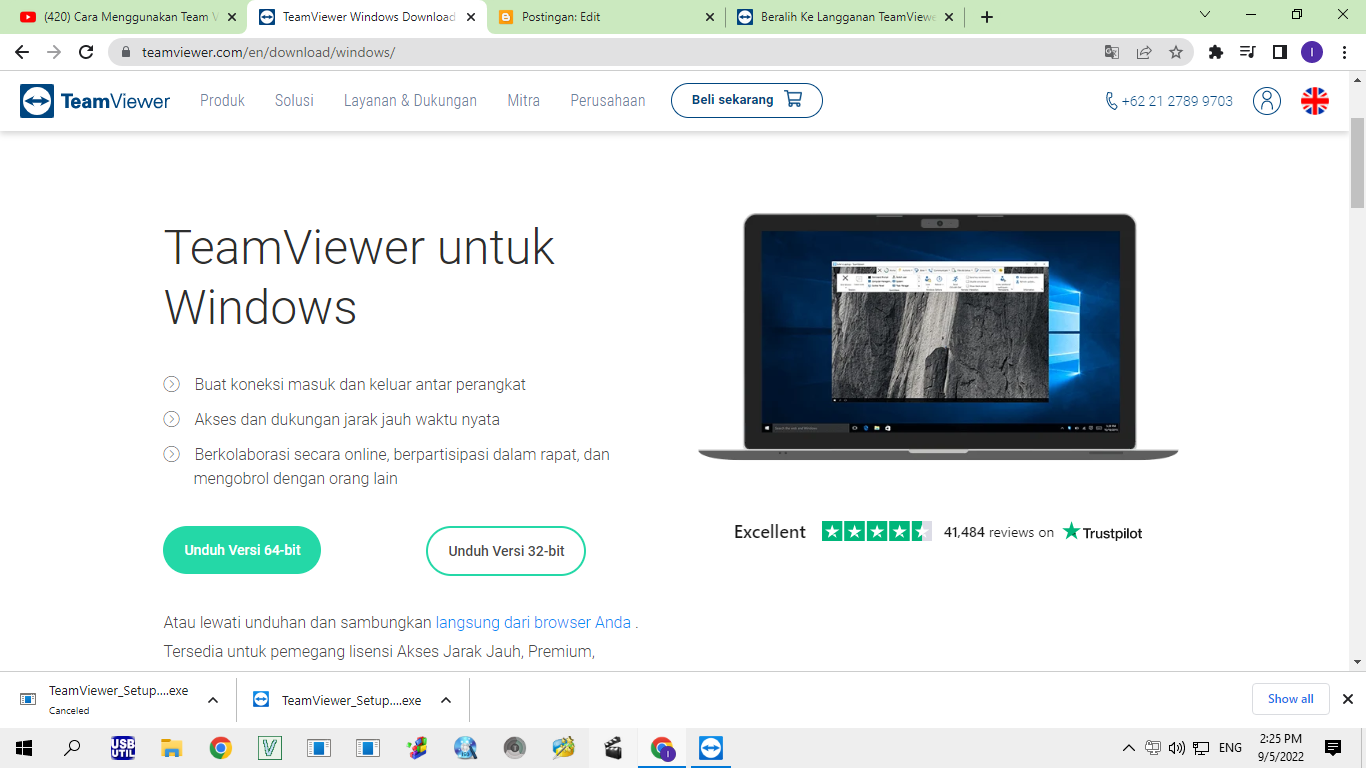Launch USB UTIL from the taskbar

[x=123, y=747]
